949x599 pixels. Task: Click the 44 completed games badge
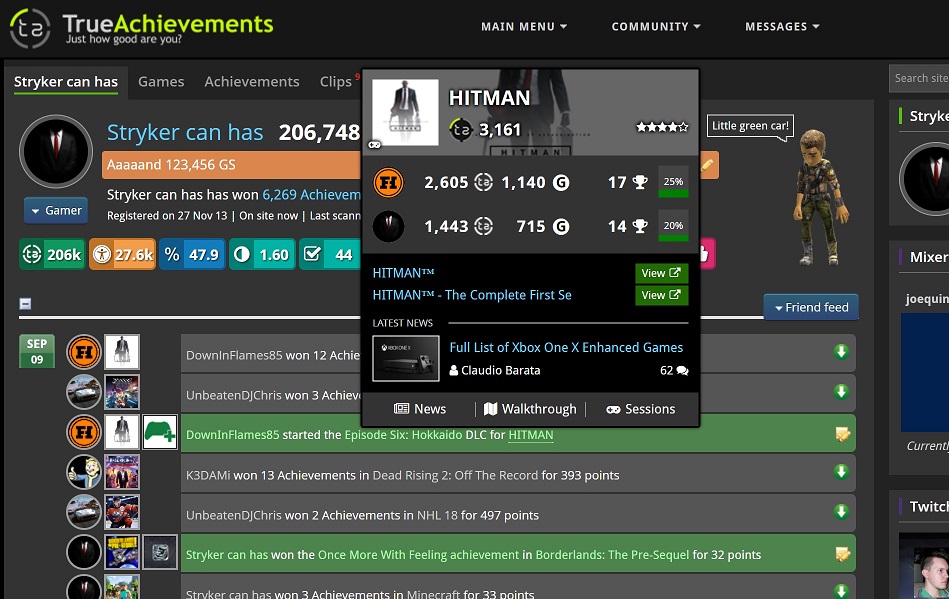click(x=330, y=254)
